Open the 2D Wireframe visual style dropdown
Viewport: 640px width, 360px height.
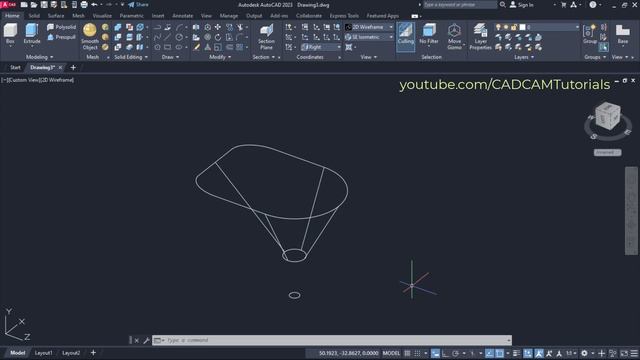(369, 27)
